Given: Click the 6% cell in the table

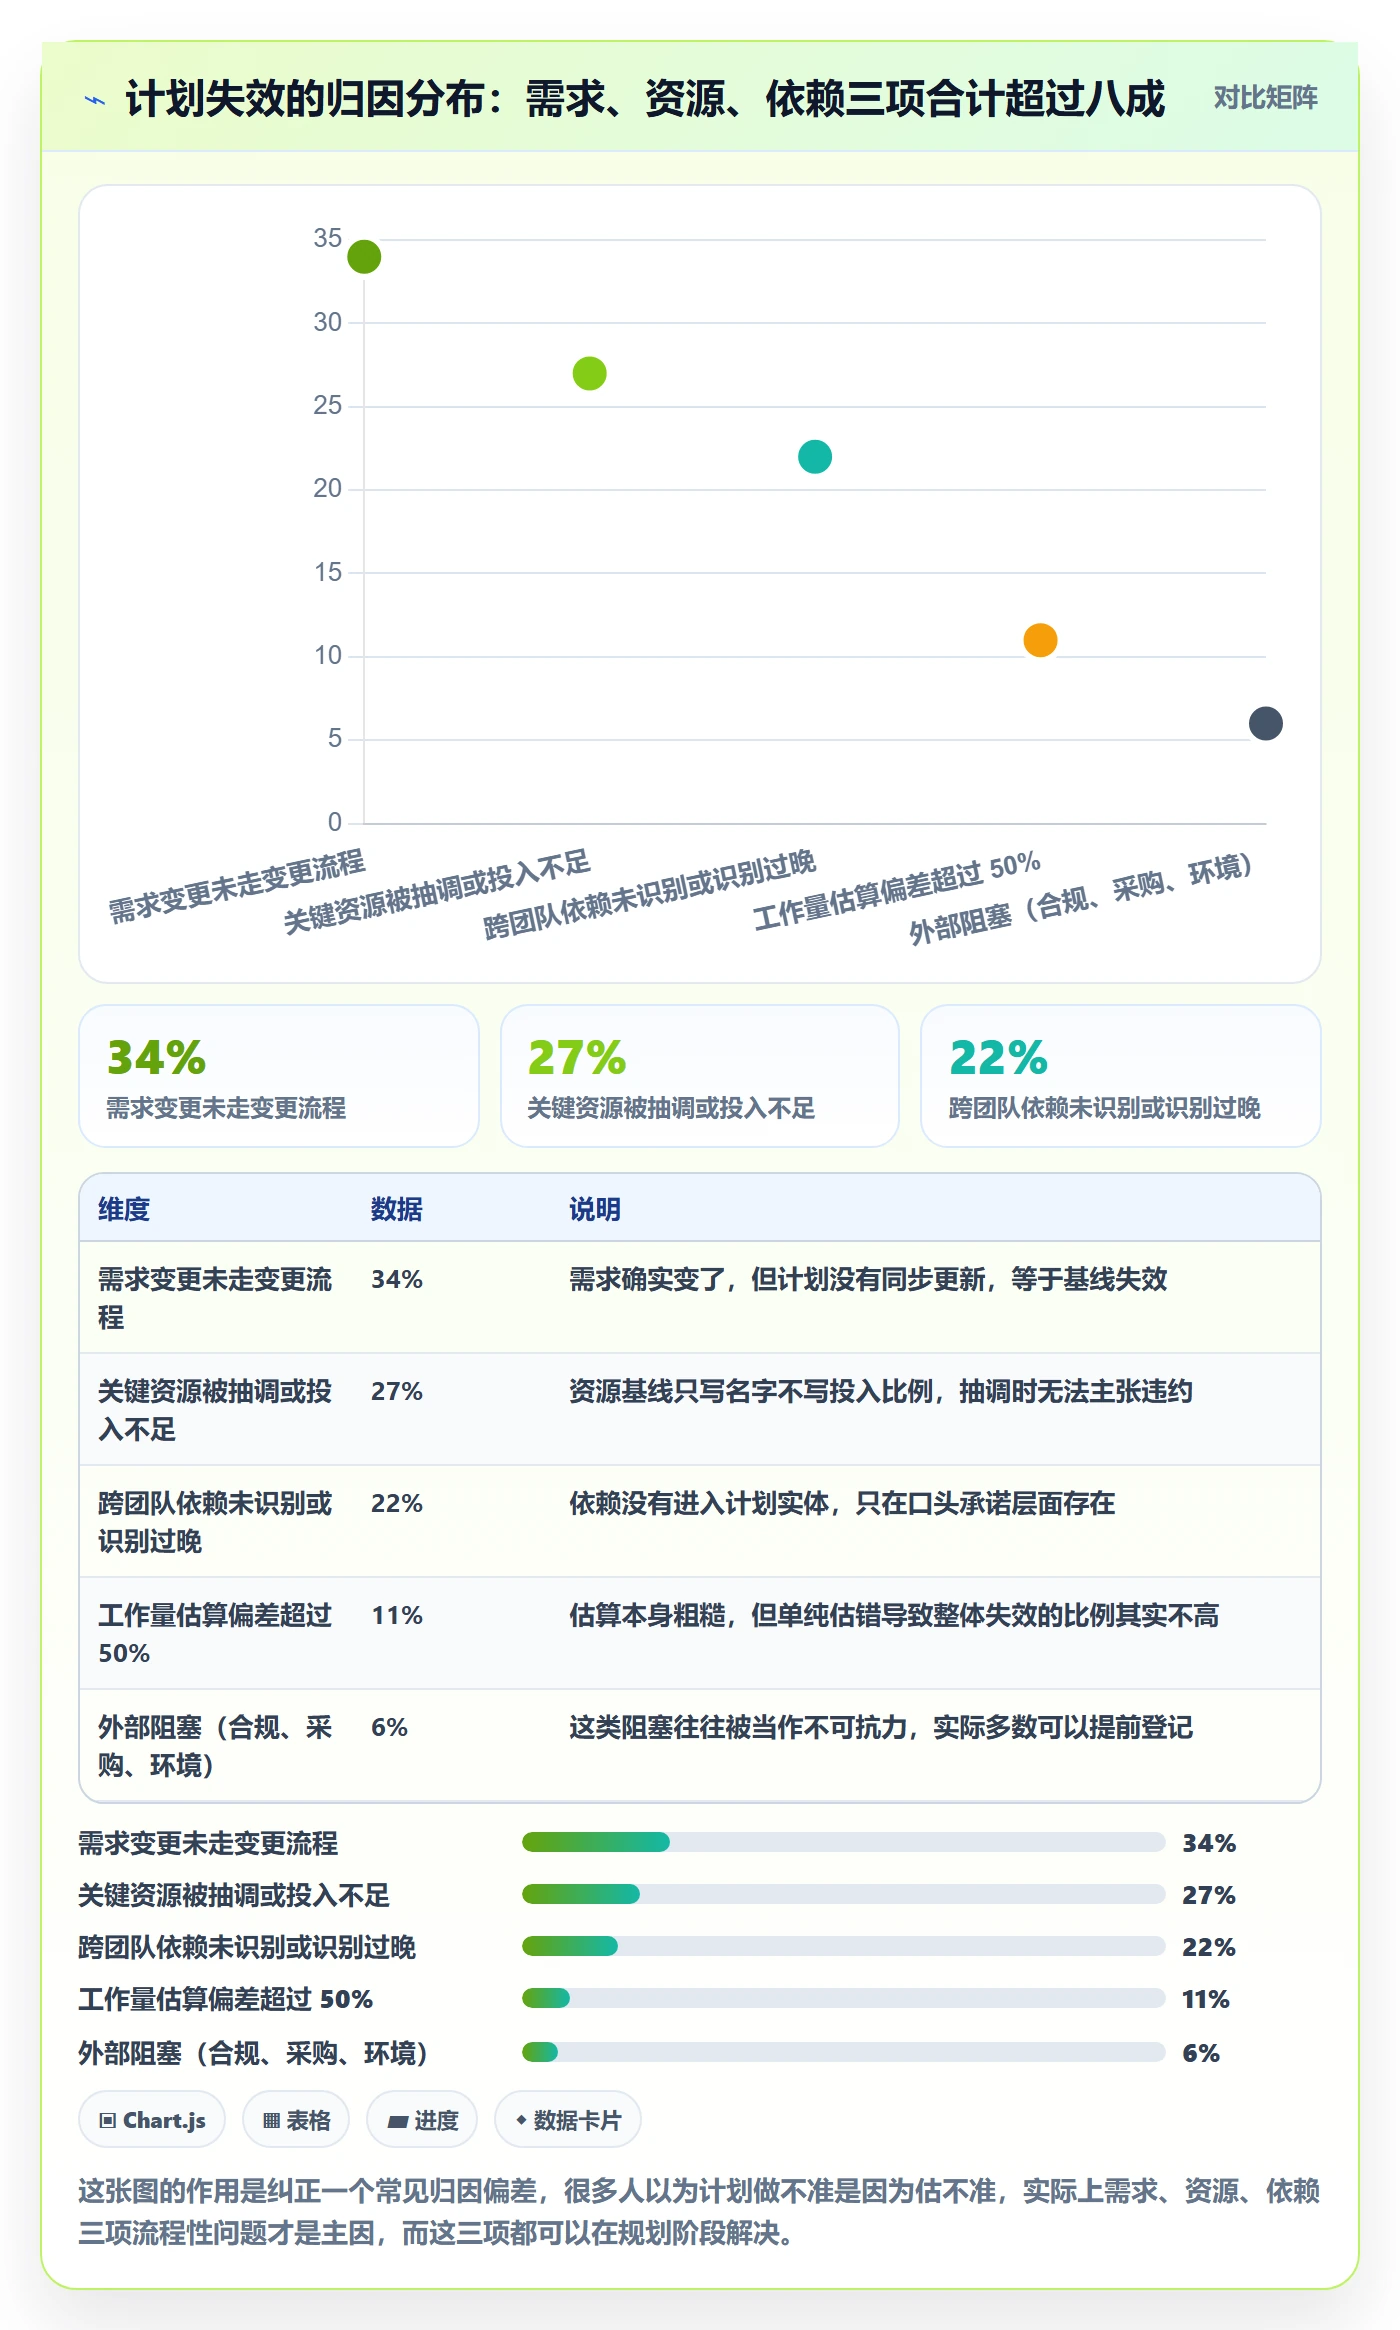Looking at the screenshot, I should point(389,1727).
